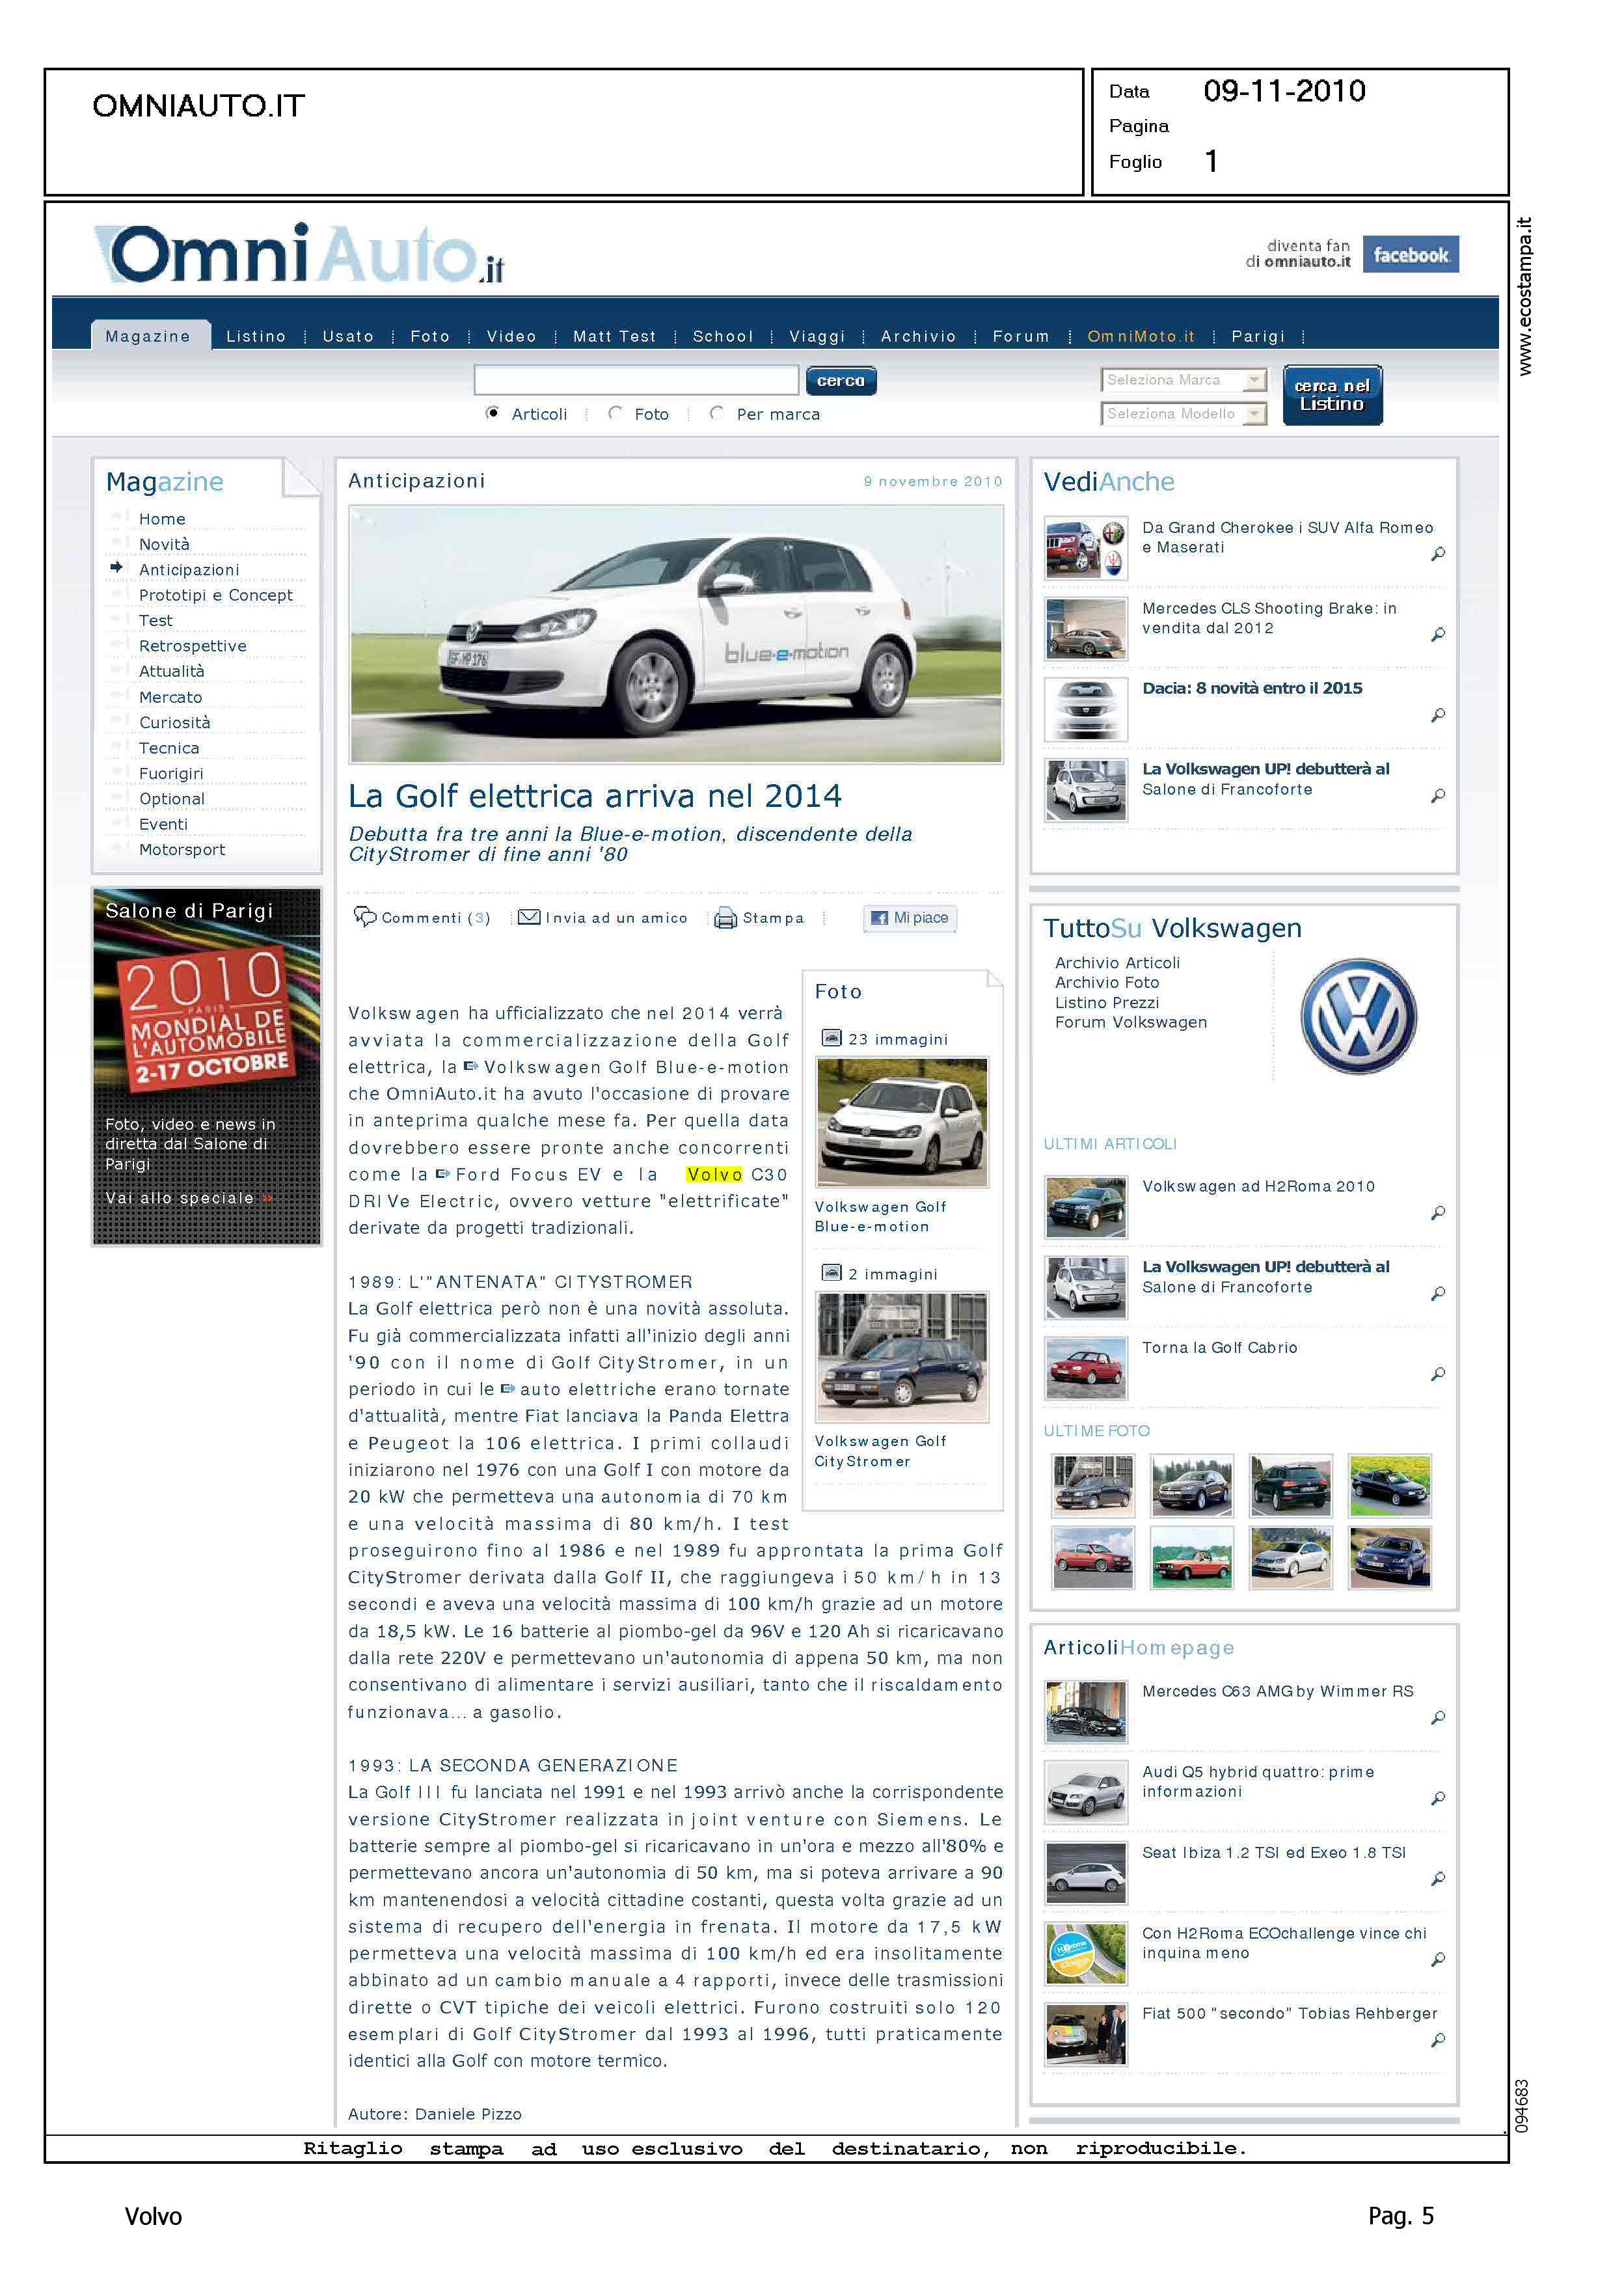Switch to the Matt Test tab
Screen dimensions: 1624x2279
[x=614, y=337]
